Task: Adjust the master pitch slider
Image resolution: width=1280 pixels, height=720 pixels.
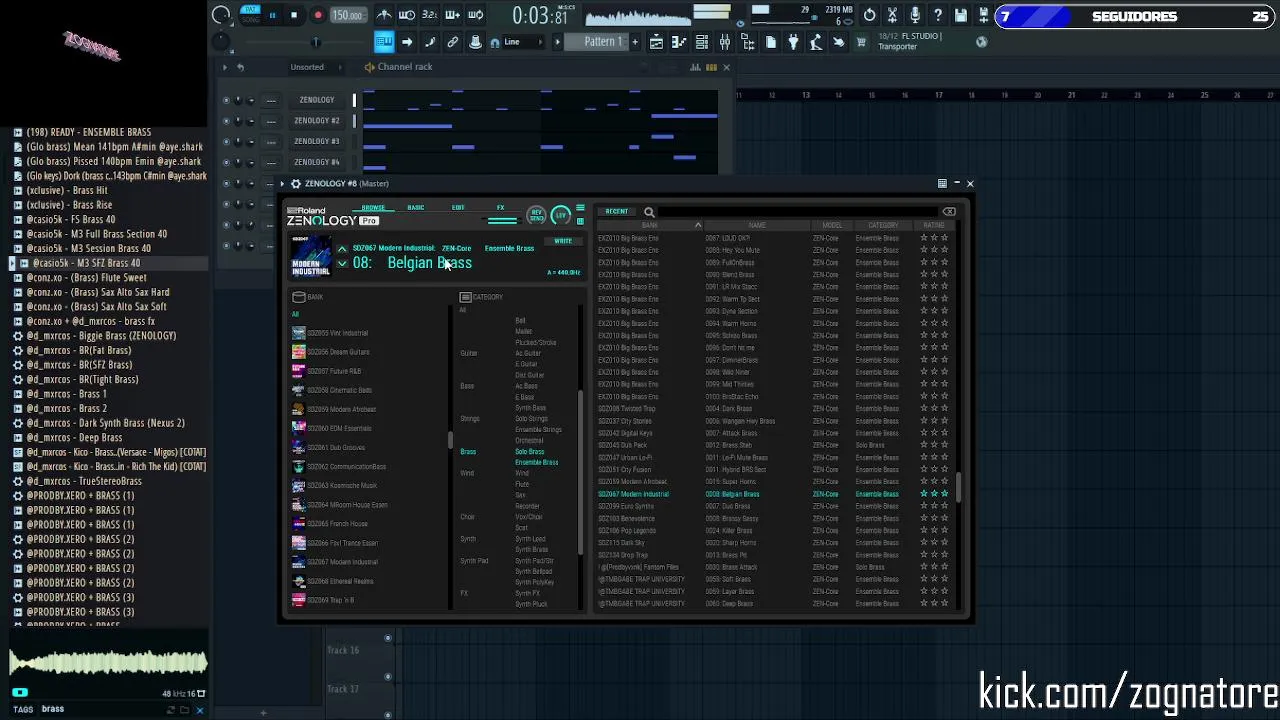Action: 316,42
